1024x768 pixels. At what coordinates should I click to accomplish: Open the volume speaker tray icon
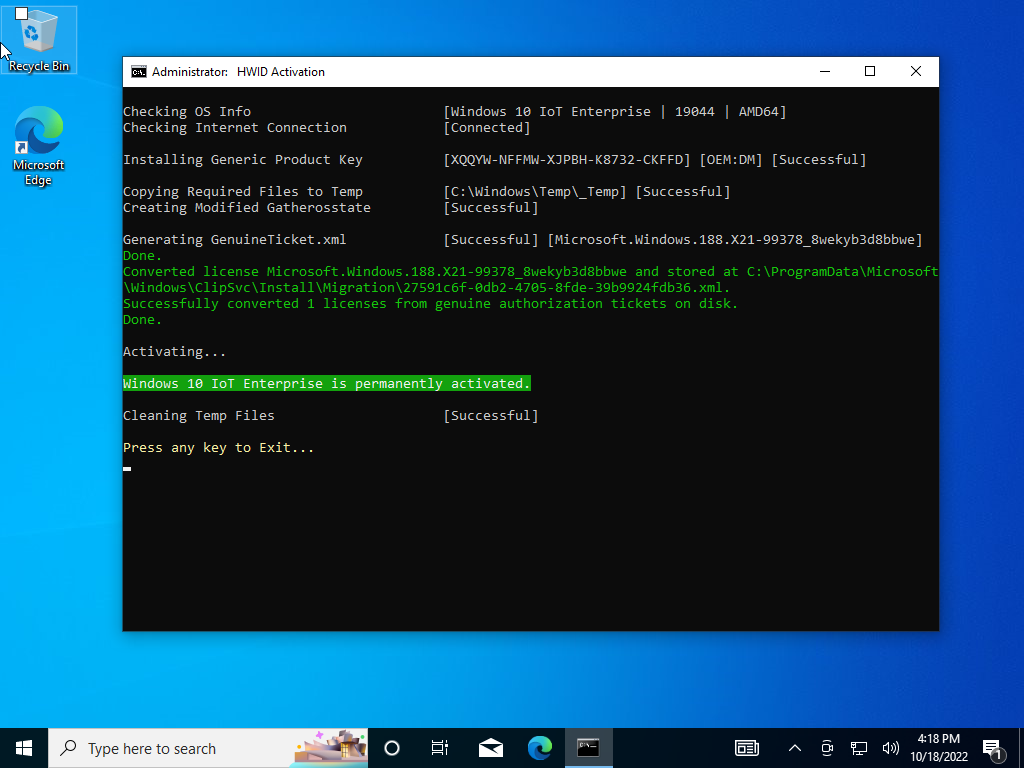tap(890, 748)
